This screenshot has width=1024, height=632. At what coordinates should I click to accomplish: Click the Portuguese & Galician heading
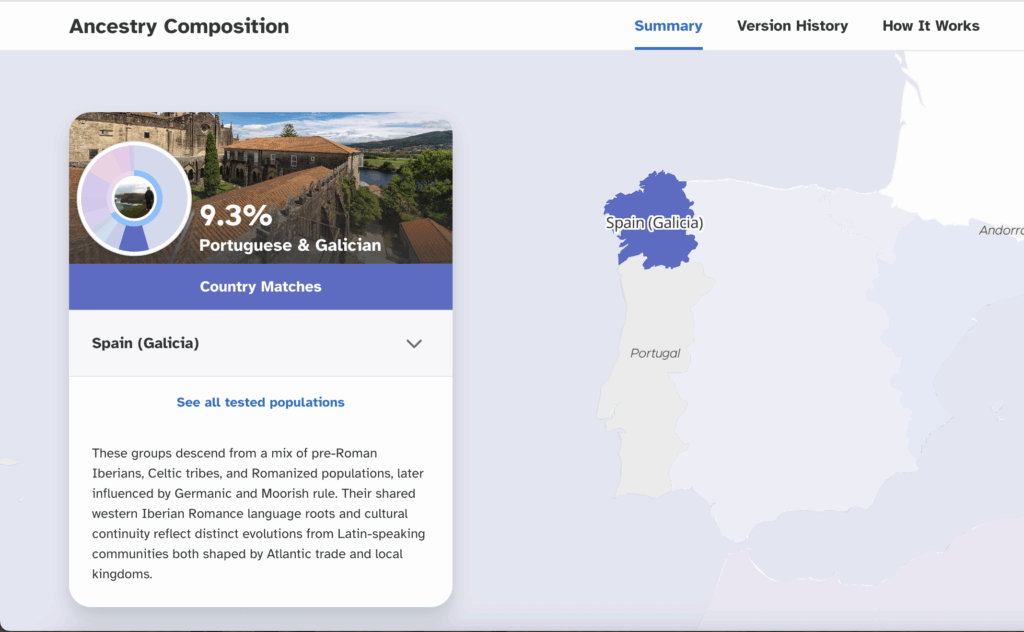click(290, 245)
